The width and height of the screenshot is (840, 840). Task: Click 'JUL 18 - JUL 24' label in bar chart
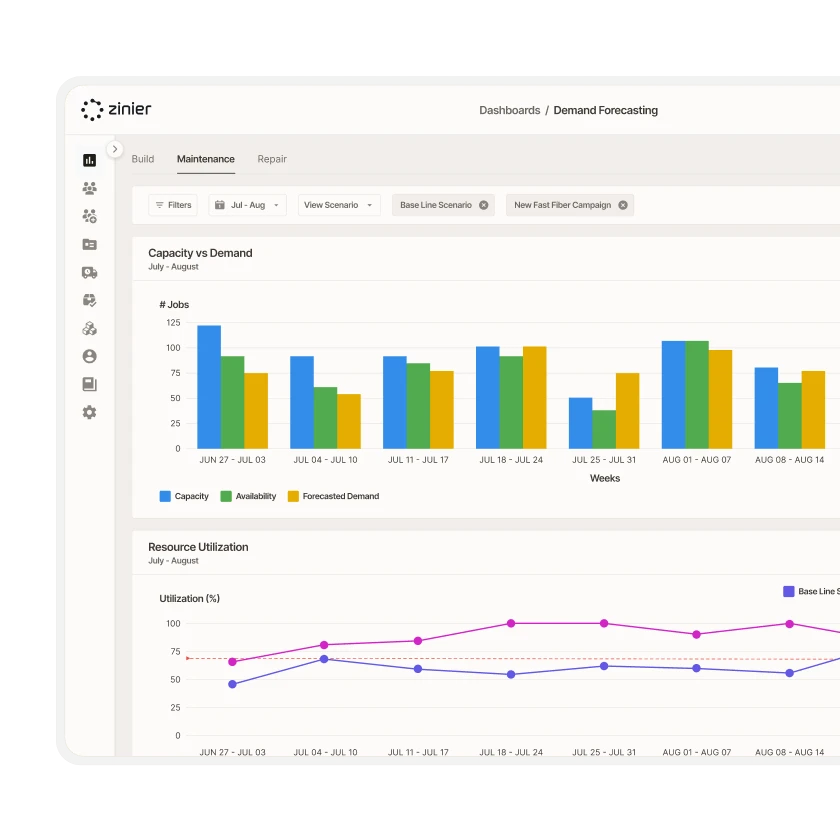(x=511, y=460)
